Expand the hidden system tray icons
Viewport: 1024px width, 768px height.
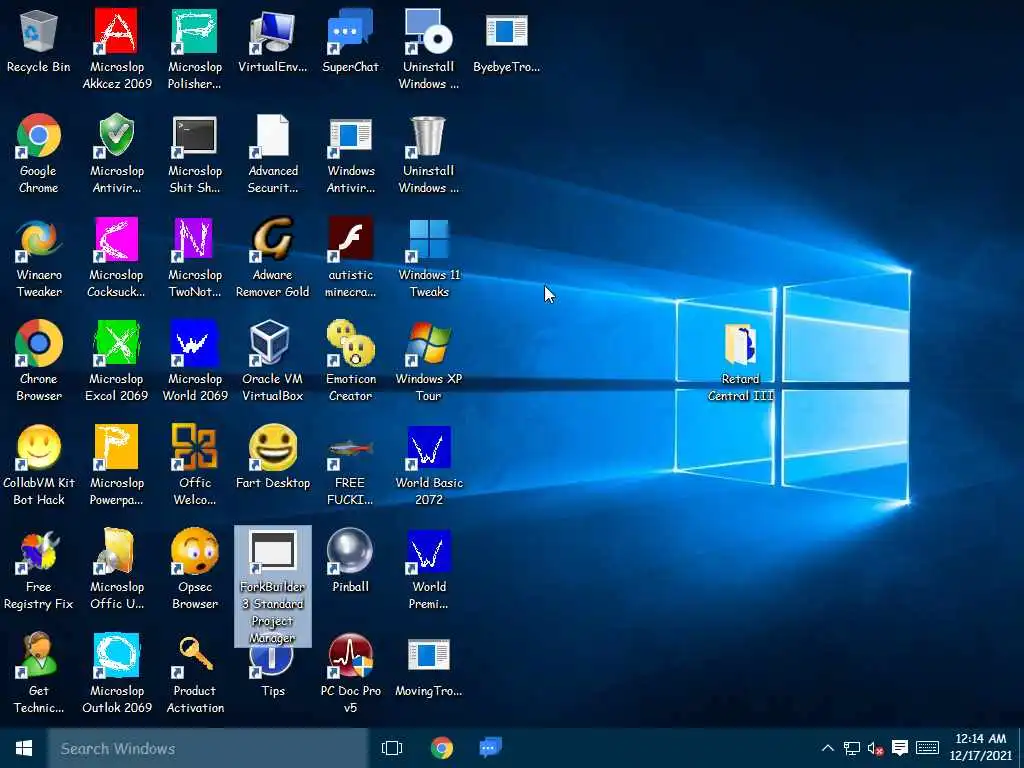[827, 748]
